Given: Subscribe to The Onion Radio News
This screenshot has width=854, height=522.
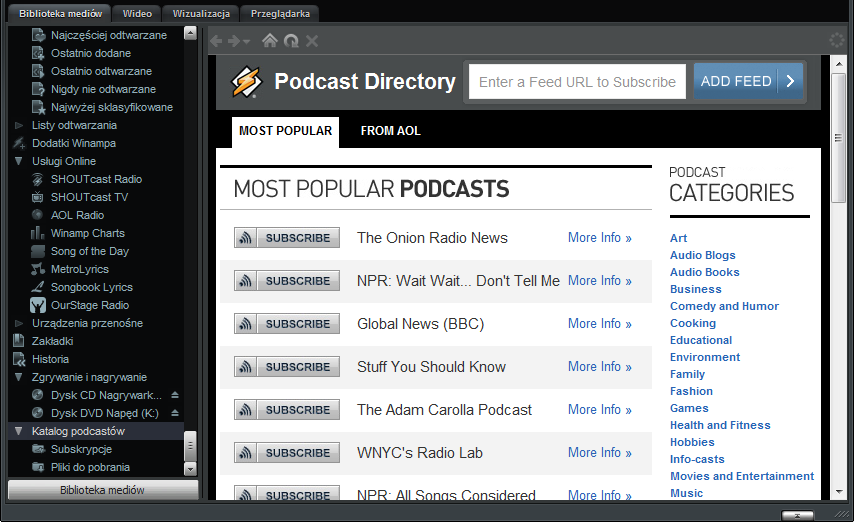Looking at the screenshot, I should point(287,238).
